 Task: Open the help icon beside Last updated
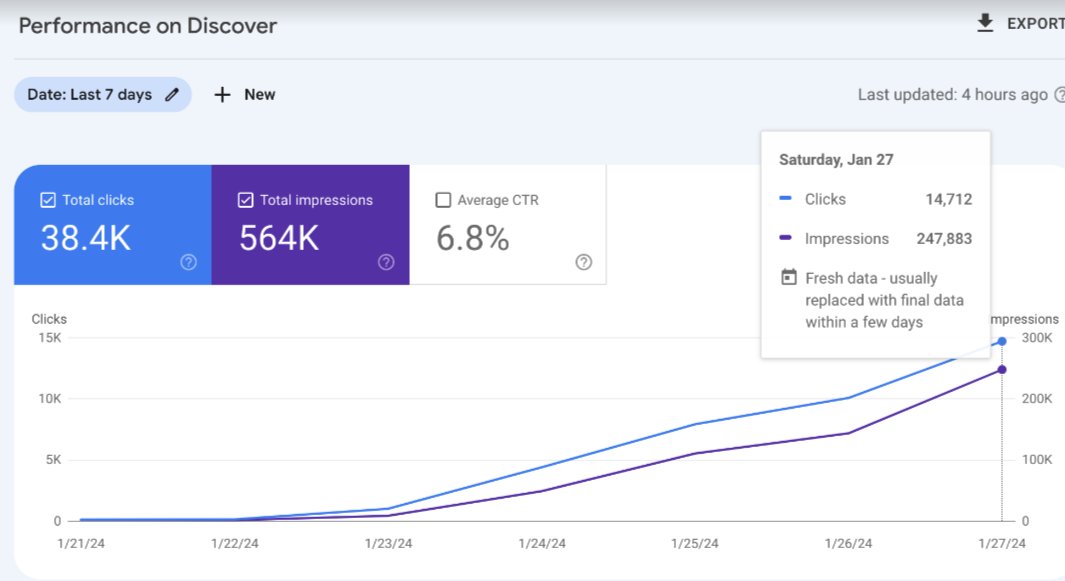pyautogui.click(x=1058, y=94)
